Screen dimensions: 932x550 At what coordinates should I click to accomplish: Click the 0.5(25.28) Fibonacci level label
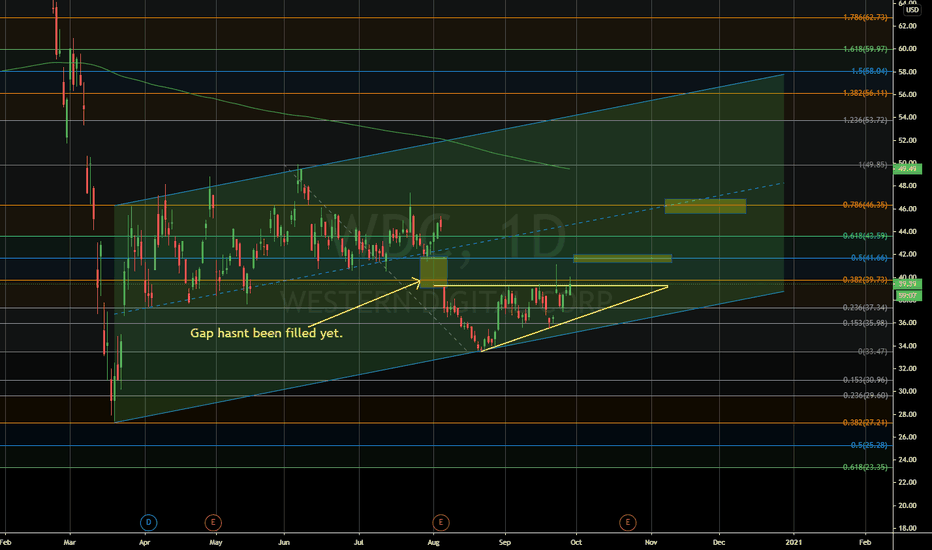(869, 445)
